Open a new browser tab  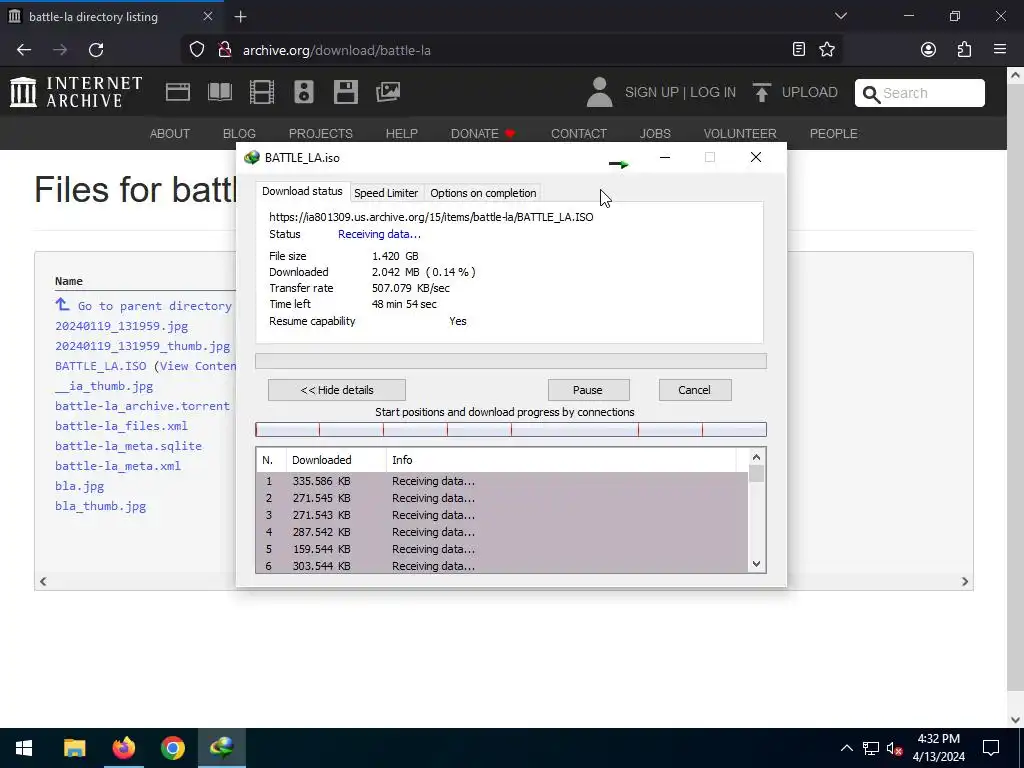(240, 16)
